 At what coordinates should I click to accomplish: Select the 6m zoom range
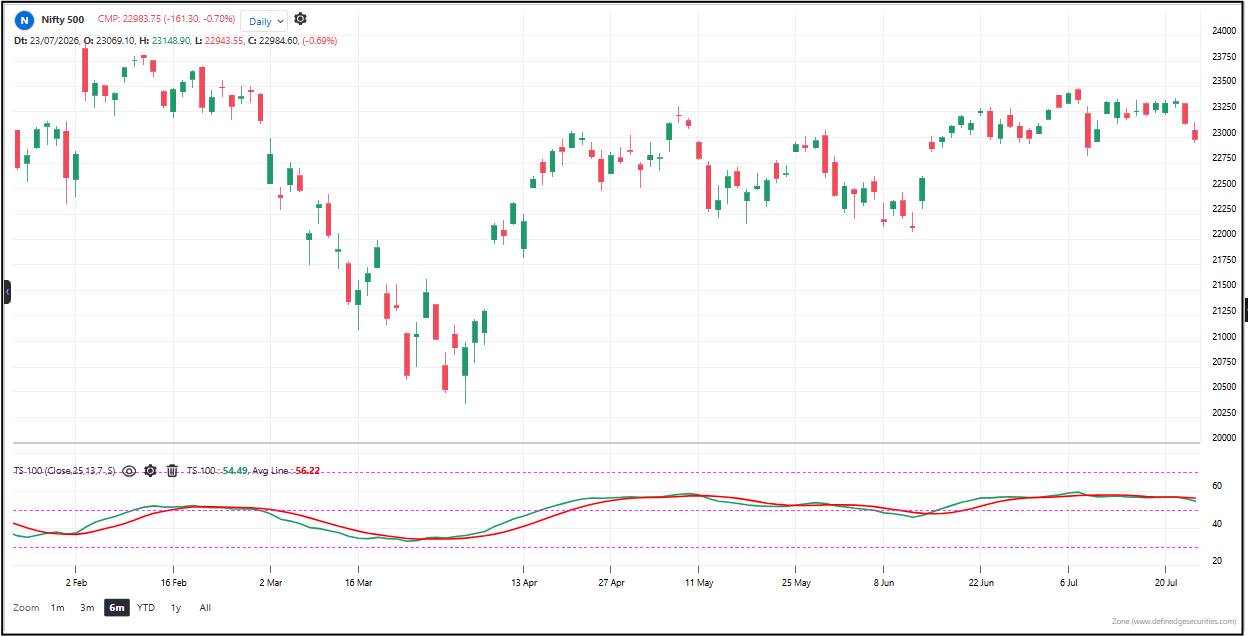click(117, 607)
